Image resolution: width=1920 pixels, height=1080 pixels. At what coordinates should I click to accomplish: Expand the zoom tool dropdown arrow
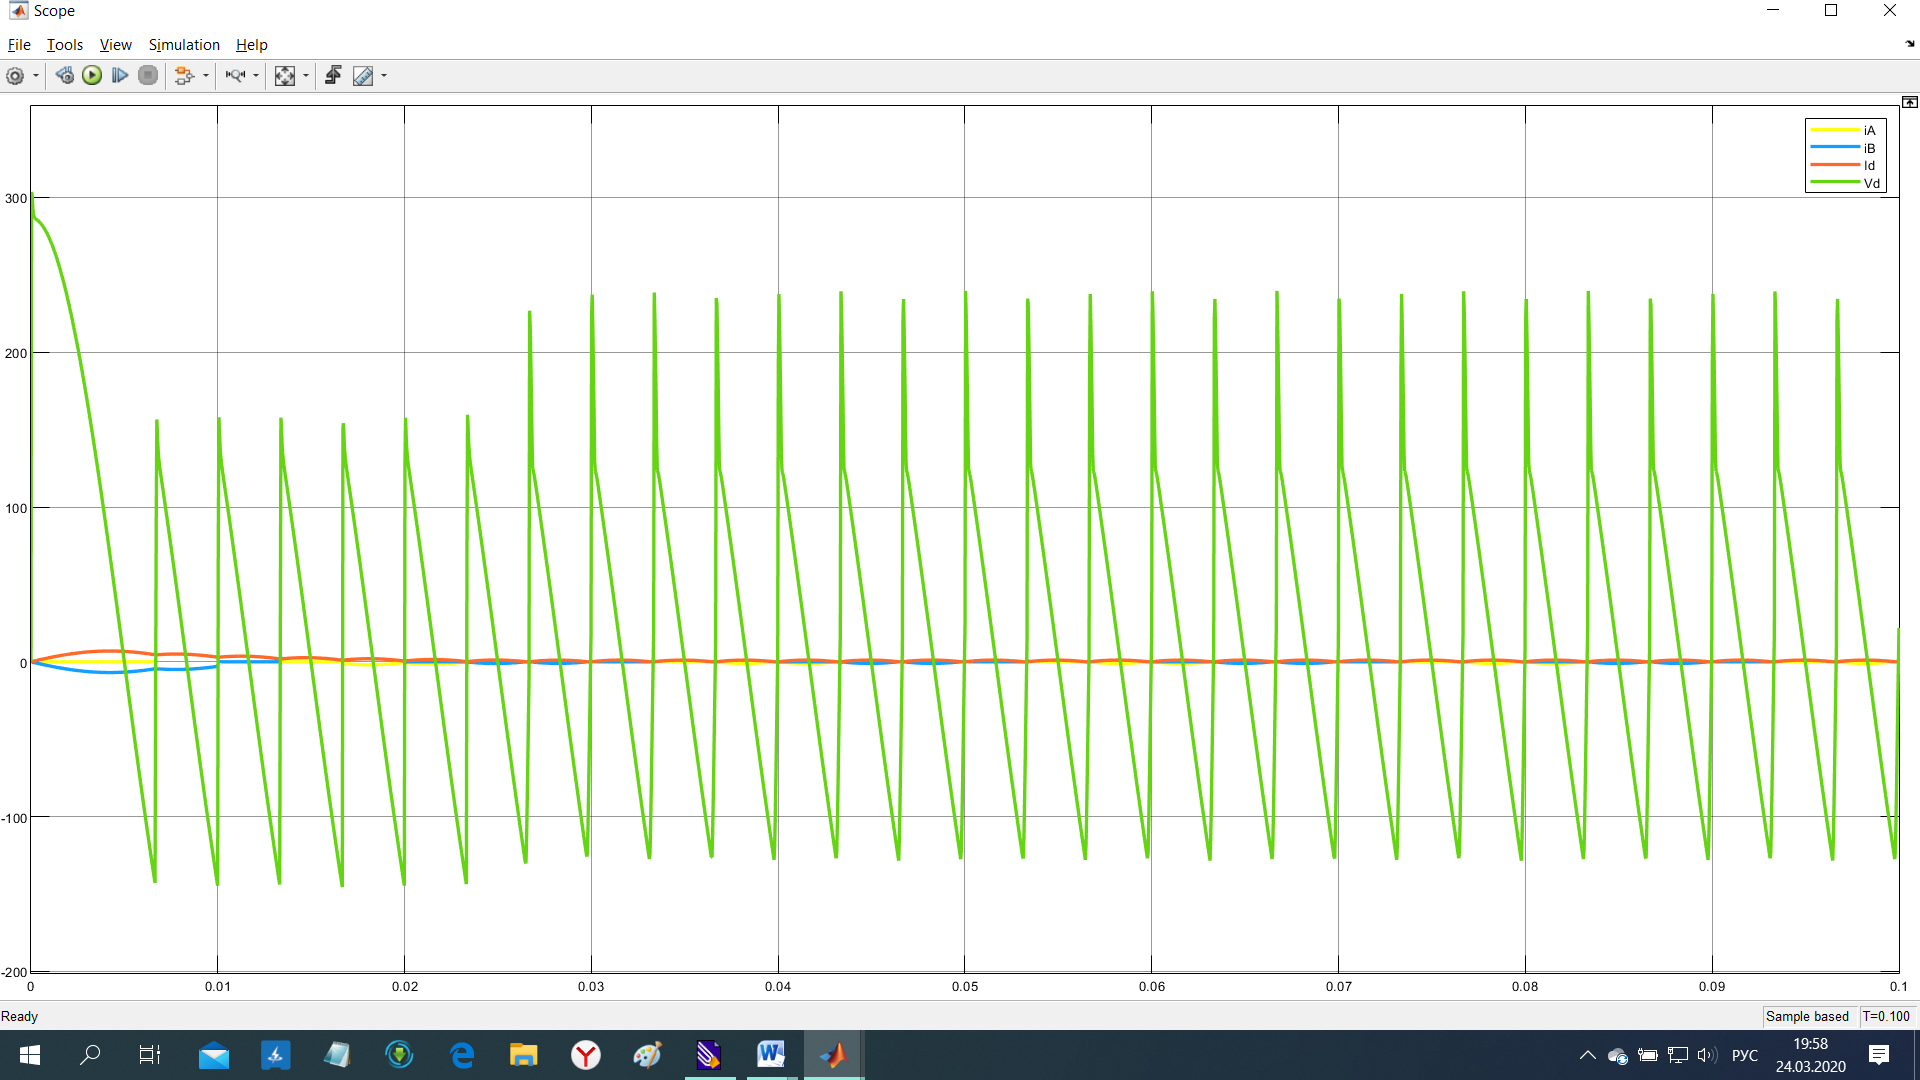[x=256, y=76]
